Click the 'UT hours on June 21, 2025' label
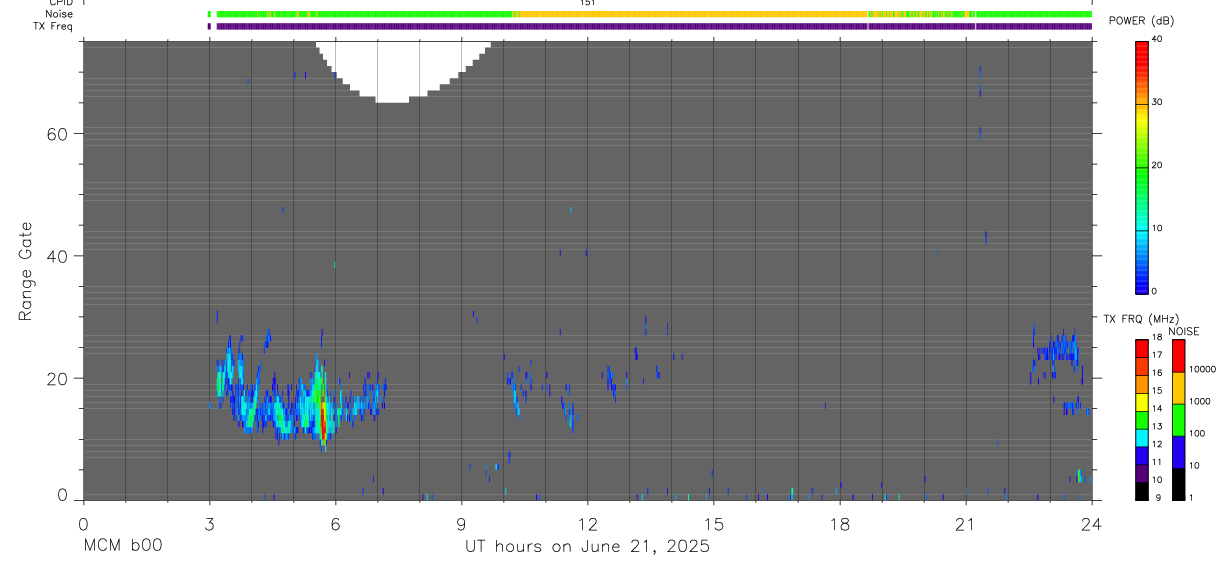Viewport: 1228px width, 567px height. coord(587,546)
